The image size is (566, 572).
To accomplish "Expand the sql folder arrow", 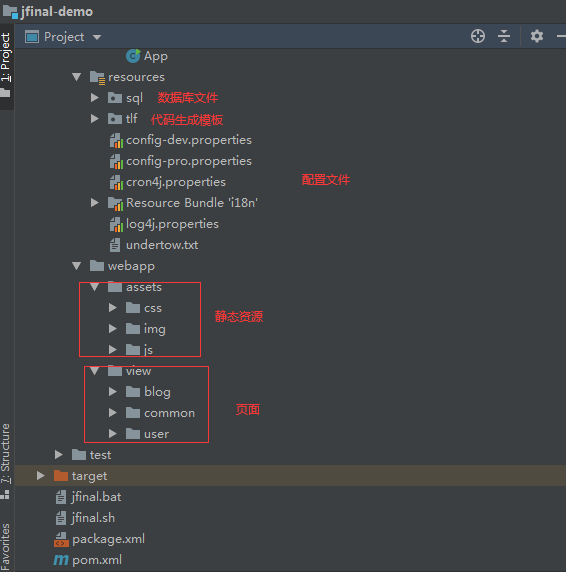I will (x=94, y=97).
